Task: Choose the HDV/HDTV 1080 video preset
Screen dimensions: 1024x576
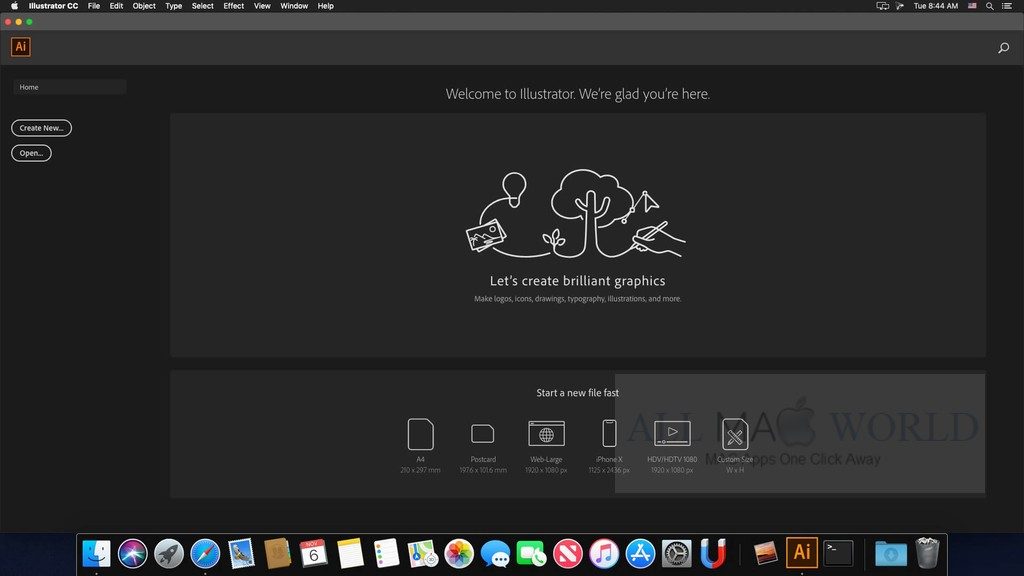Action: click(672, 446)
